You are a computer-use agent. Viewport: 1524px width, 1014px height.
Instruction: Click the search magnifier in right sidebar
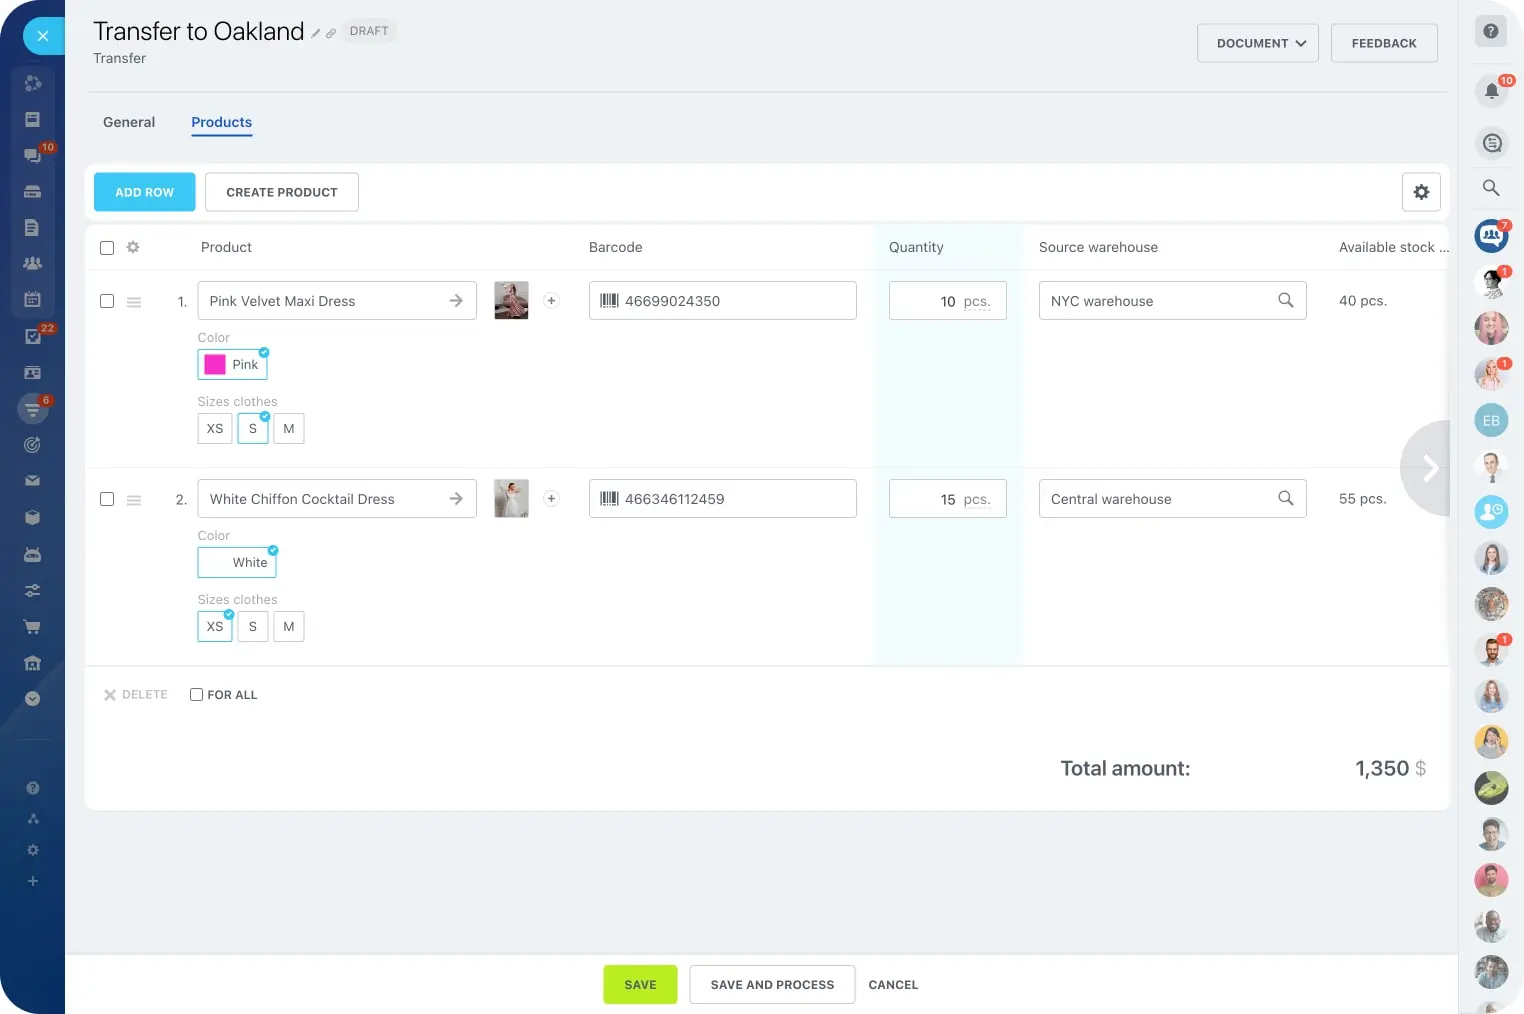(1491, 188)
